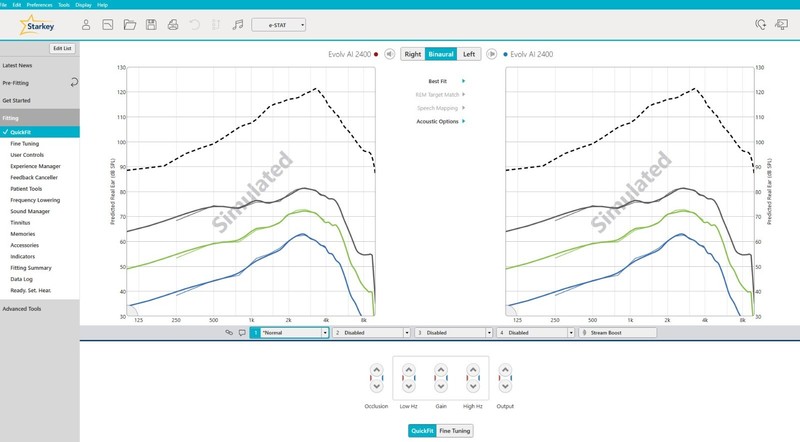Open the e-STAT formula dropdown
800x442 pixels.
point(279,25)
